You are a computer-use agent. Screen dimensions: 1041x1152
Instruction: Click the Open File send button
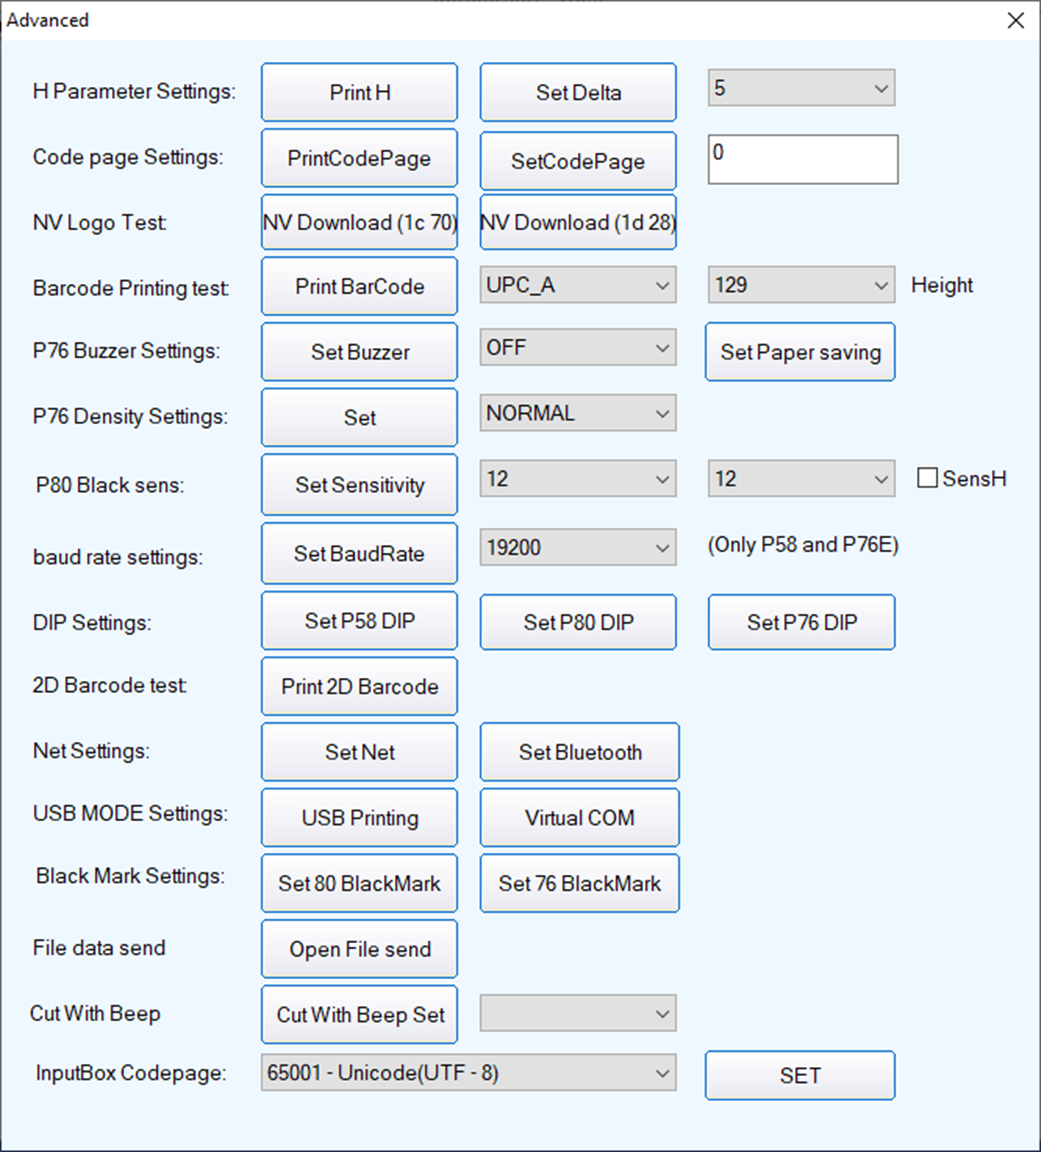[x=359, y=949]
